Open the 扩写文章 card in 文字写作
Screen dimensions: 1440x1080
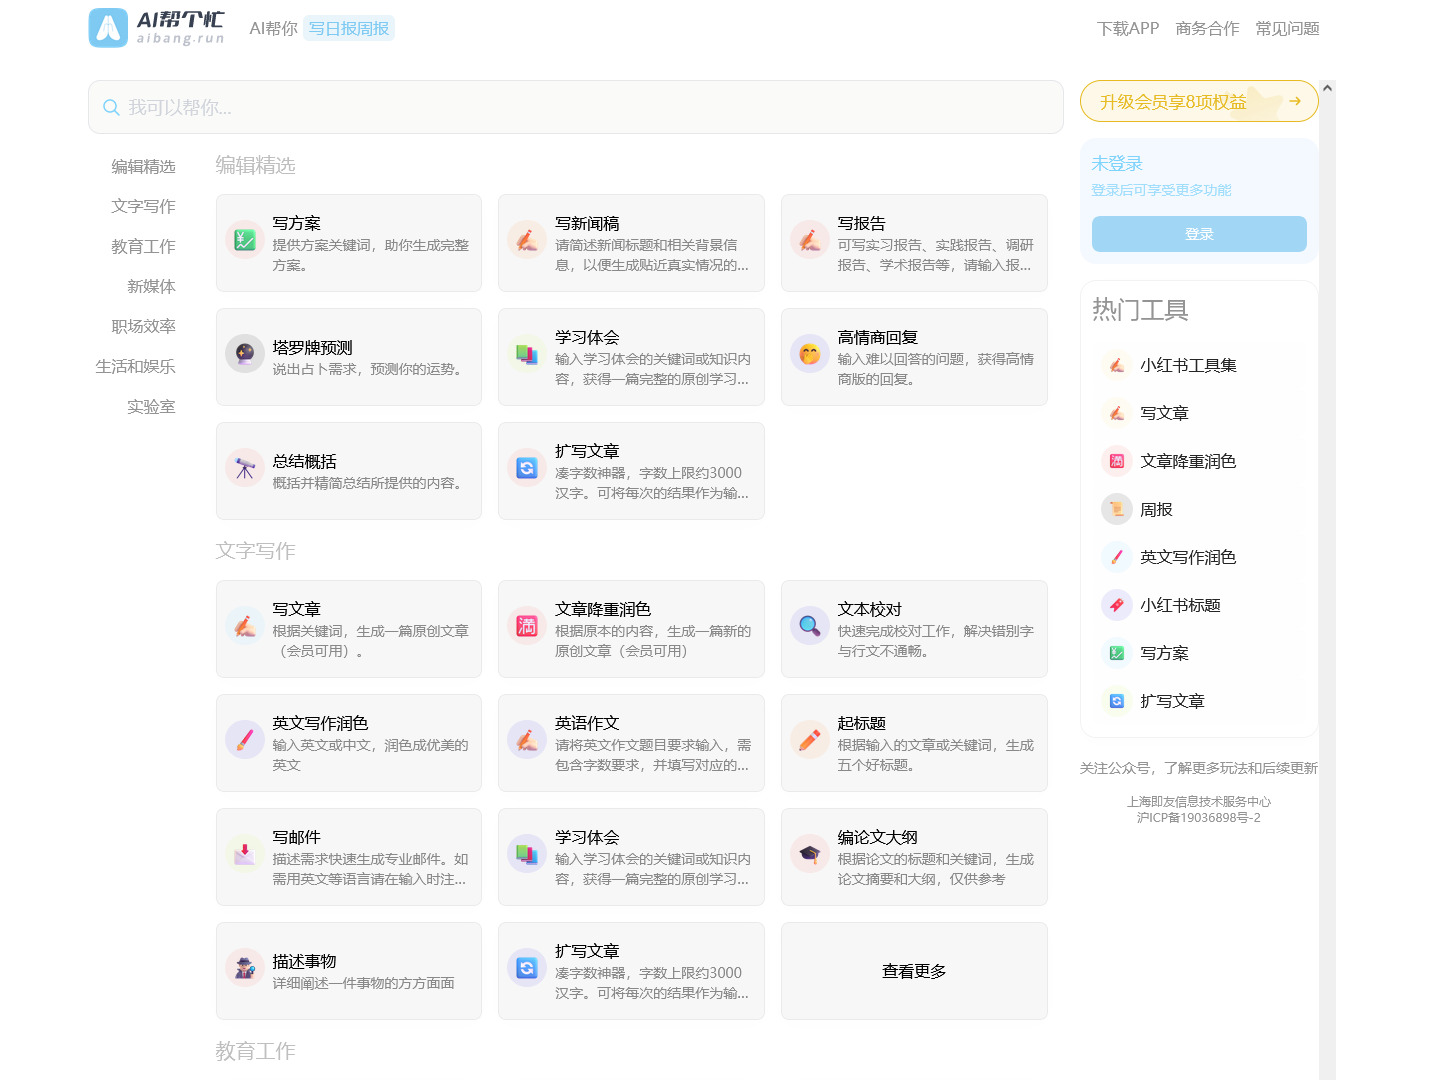pos(631,971)
